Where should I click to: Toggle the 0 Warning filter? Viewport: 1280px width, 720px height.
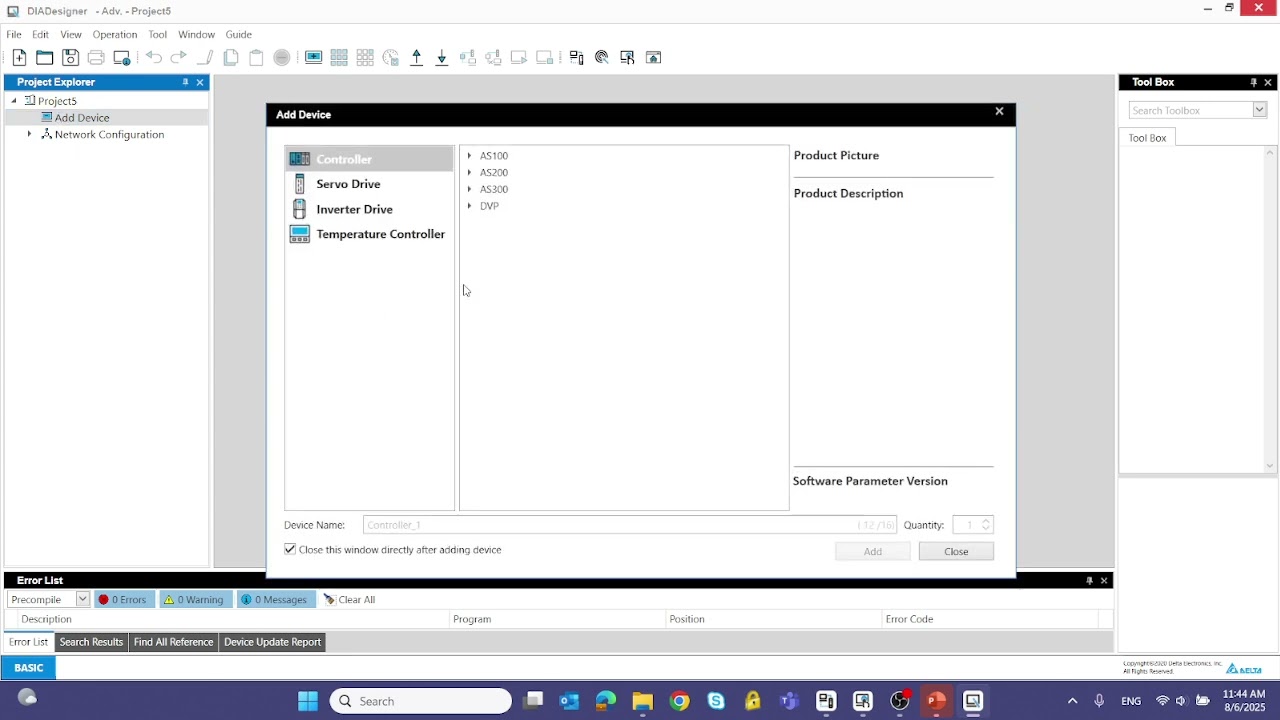[x=194, y=599]
